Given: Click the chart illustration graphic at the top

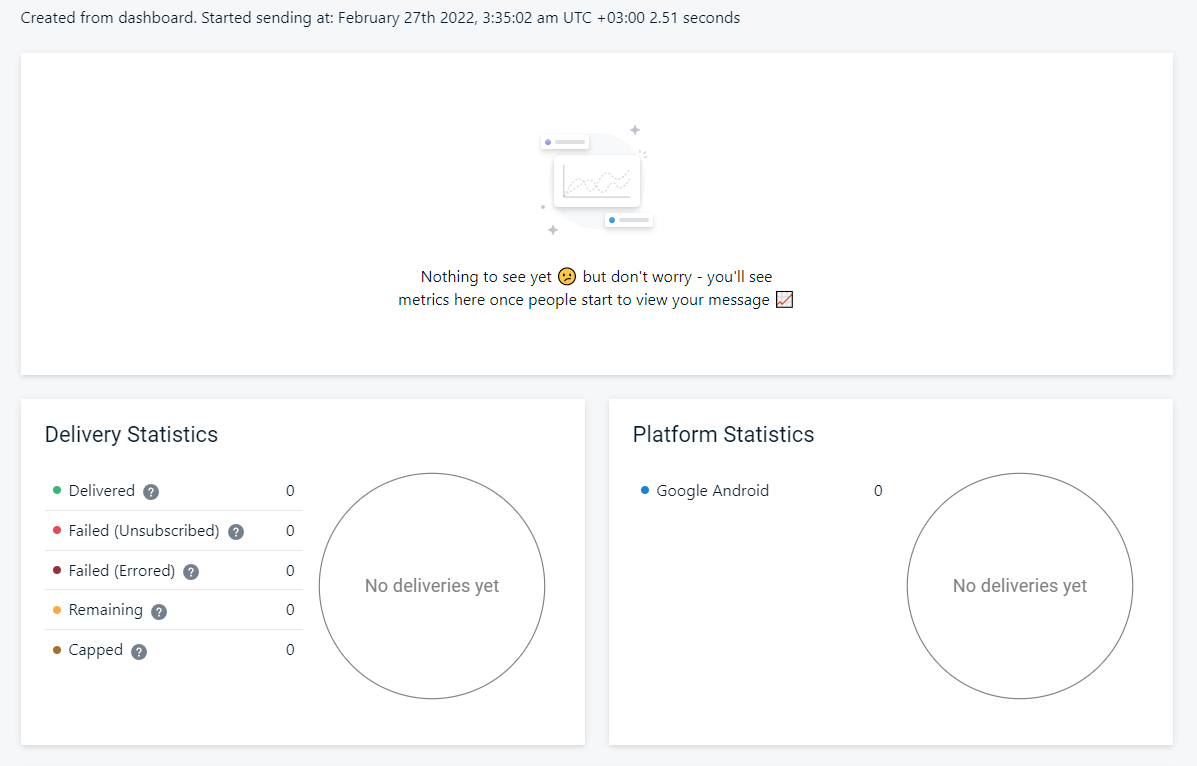Looking at the screenshot, I should (x=597, y=180).
